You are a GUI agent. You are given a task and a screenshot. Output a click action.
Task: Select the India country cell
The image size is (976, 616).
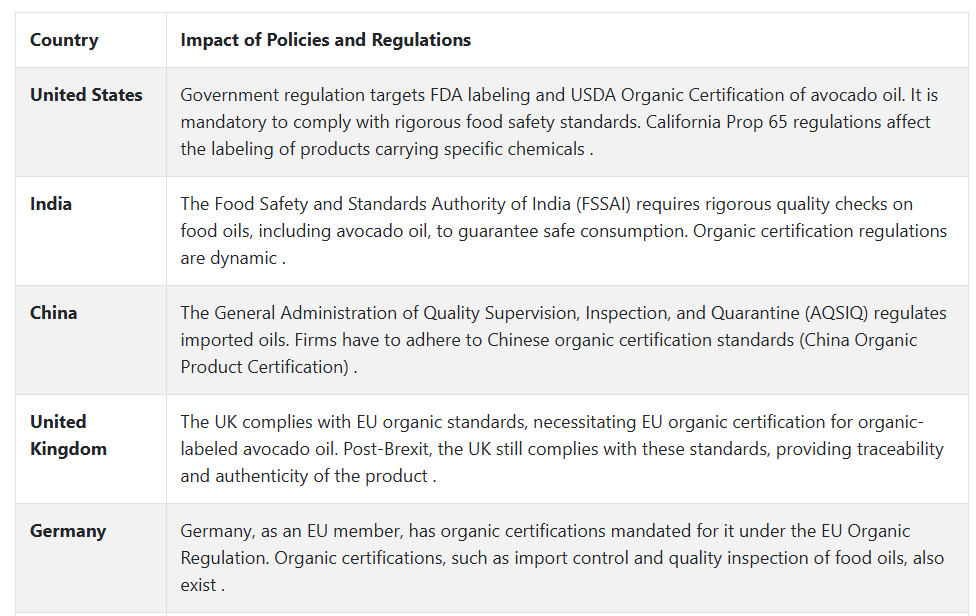coord(50,203)
